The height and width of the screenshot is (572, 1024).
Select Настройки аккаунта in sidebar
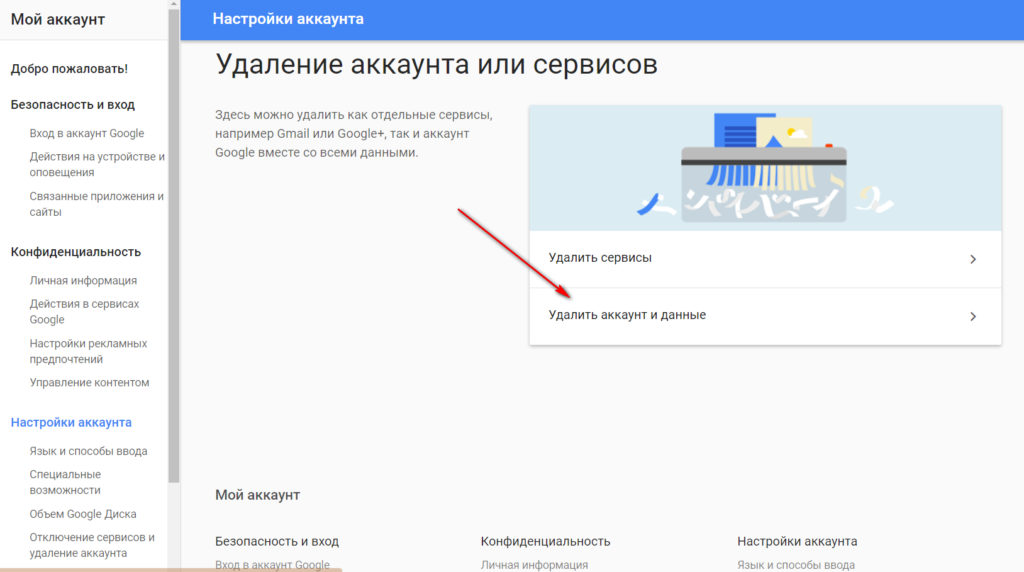coord(71,422)
